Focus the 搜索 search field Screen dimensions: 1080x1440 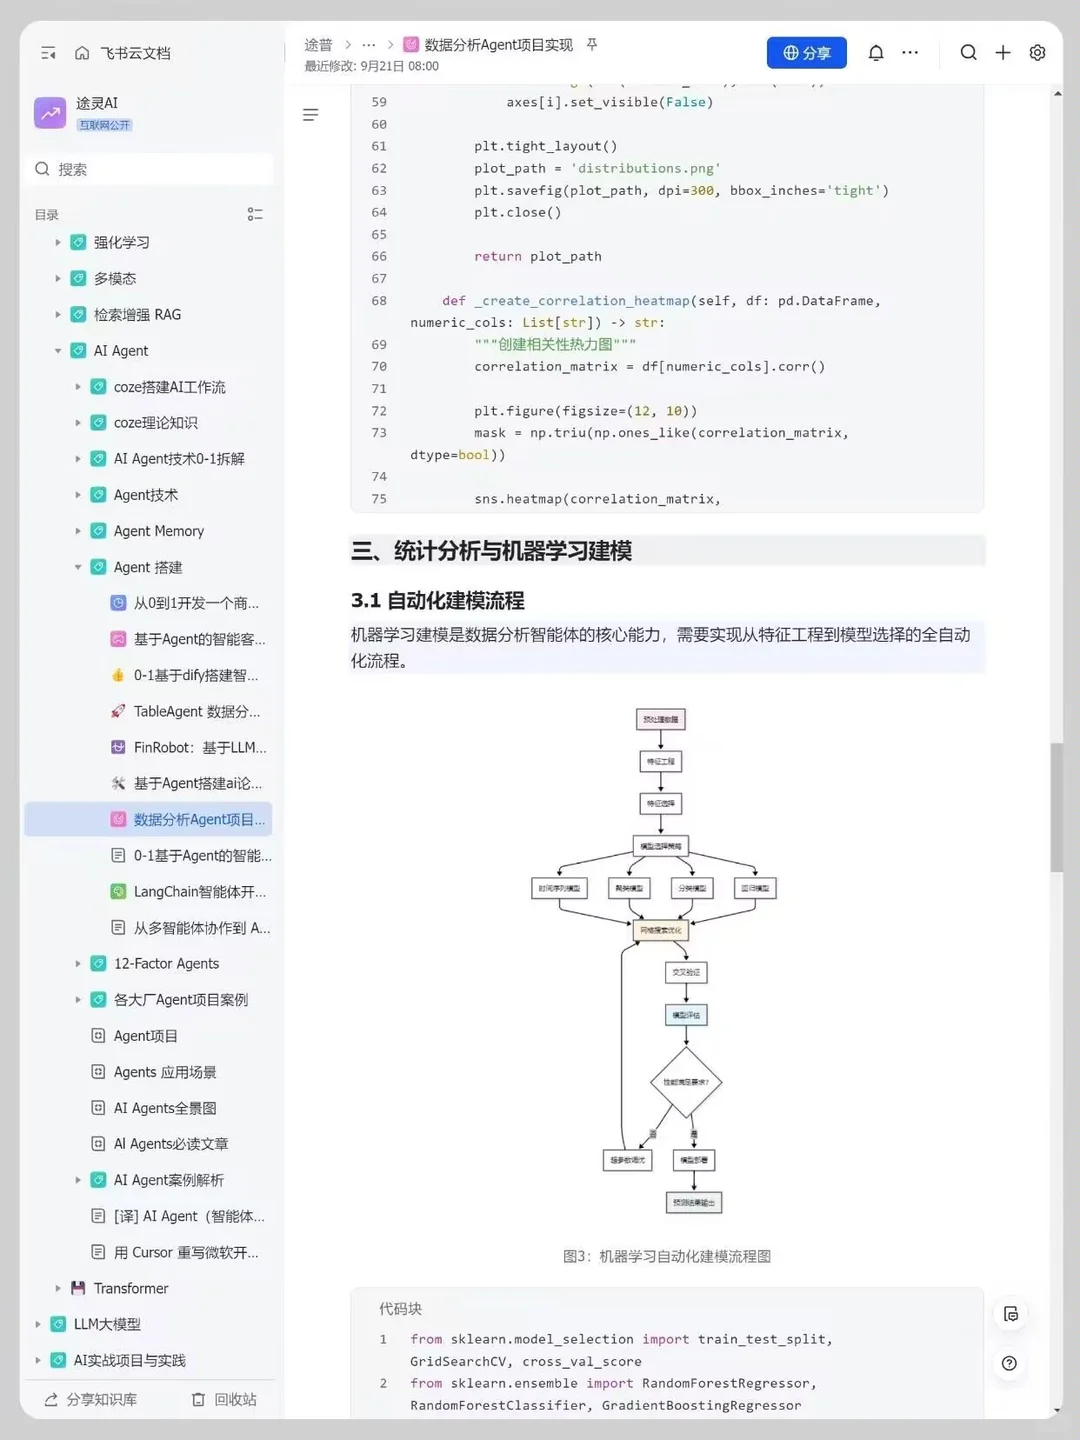[x=149, y=169]
